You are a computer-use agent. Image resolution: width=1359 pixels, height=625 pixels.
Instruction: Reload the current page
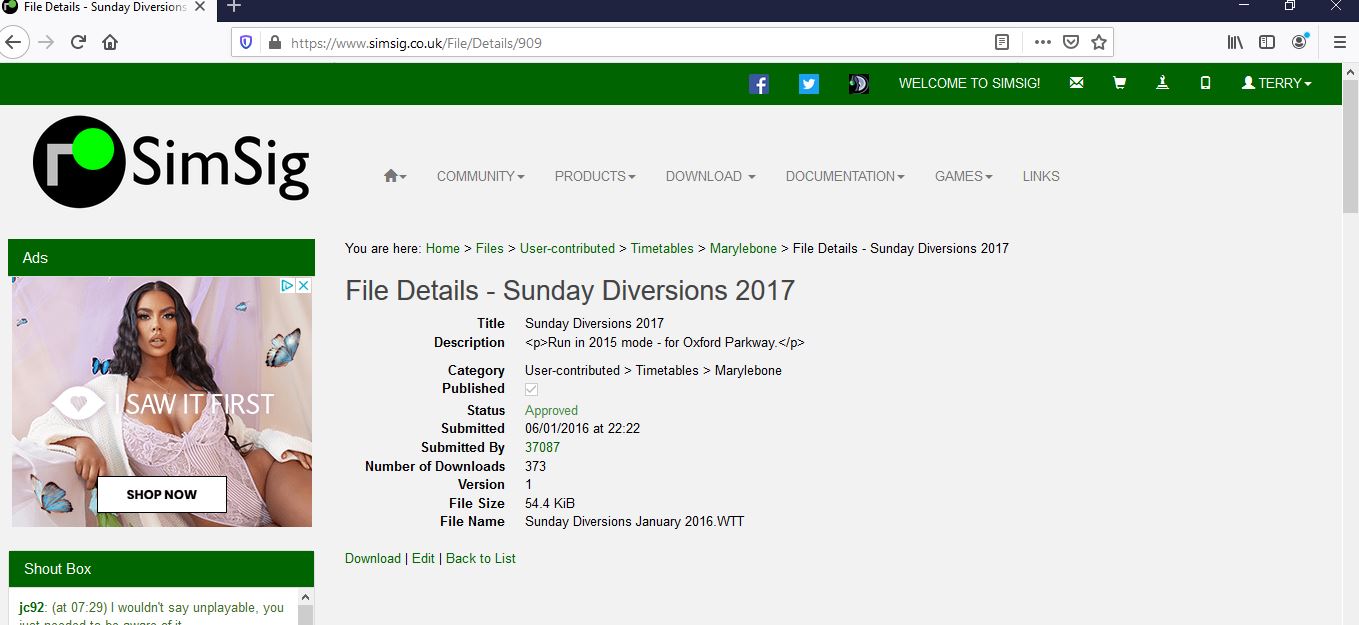pos(78,42)
